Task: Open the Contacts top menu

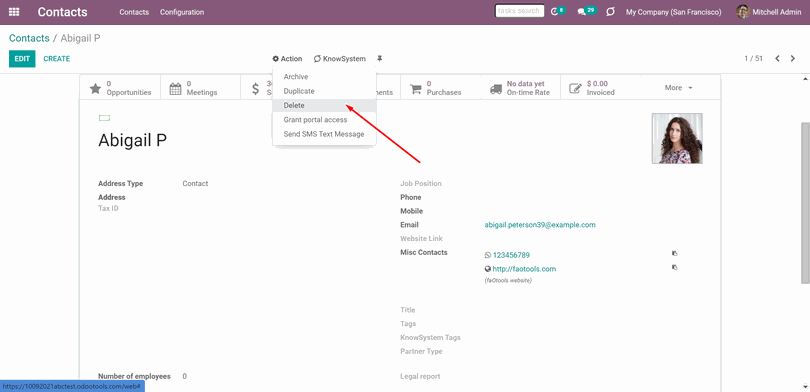Action: click(x=134, y=12)
